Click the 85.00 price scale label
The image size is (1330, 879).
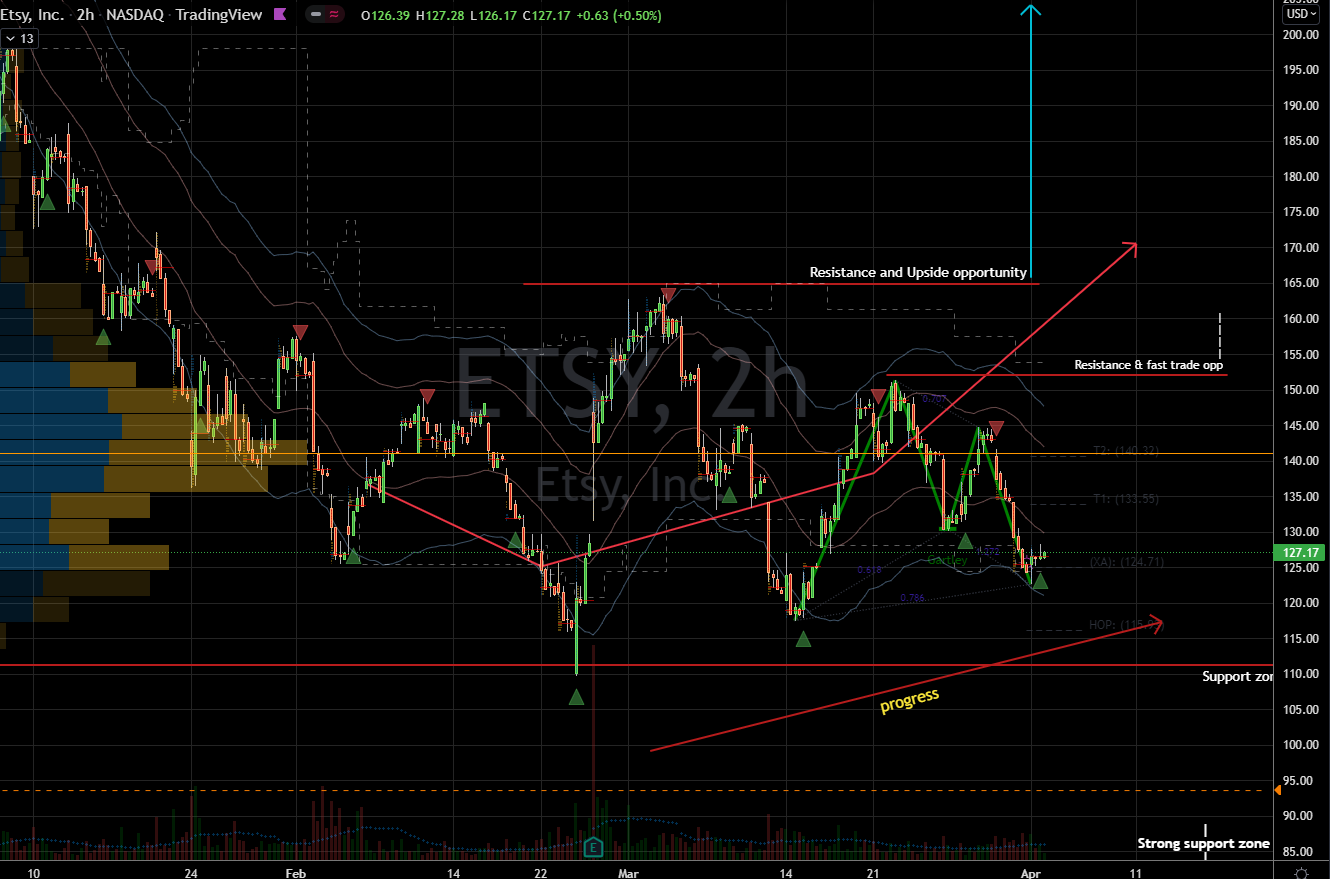coord(1301,852)
